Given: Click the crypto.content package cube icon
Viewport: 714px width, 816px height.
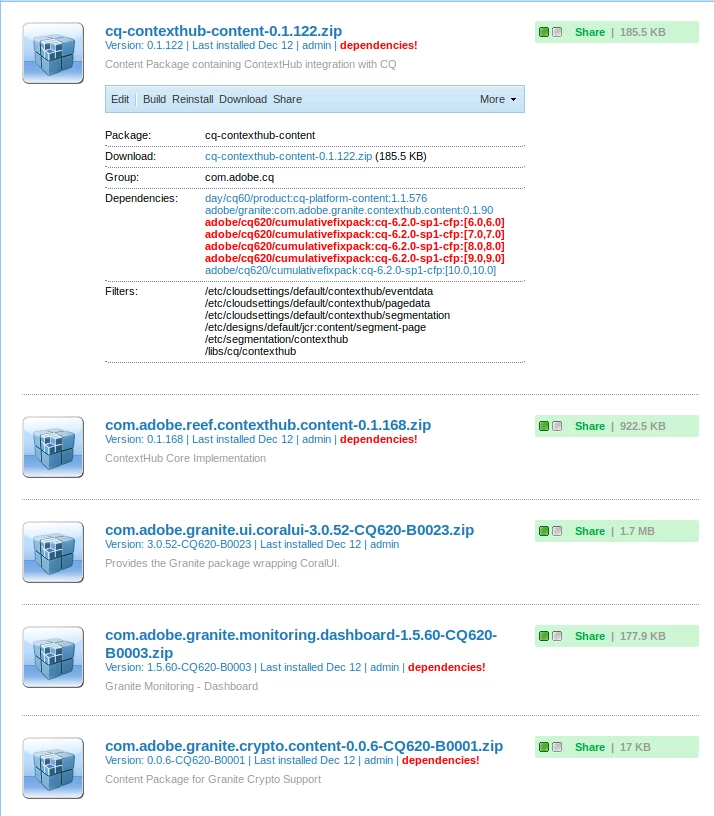Looking at the screenshot, I should pos(53,768).
